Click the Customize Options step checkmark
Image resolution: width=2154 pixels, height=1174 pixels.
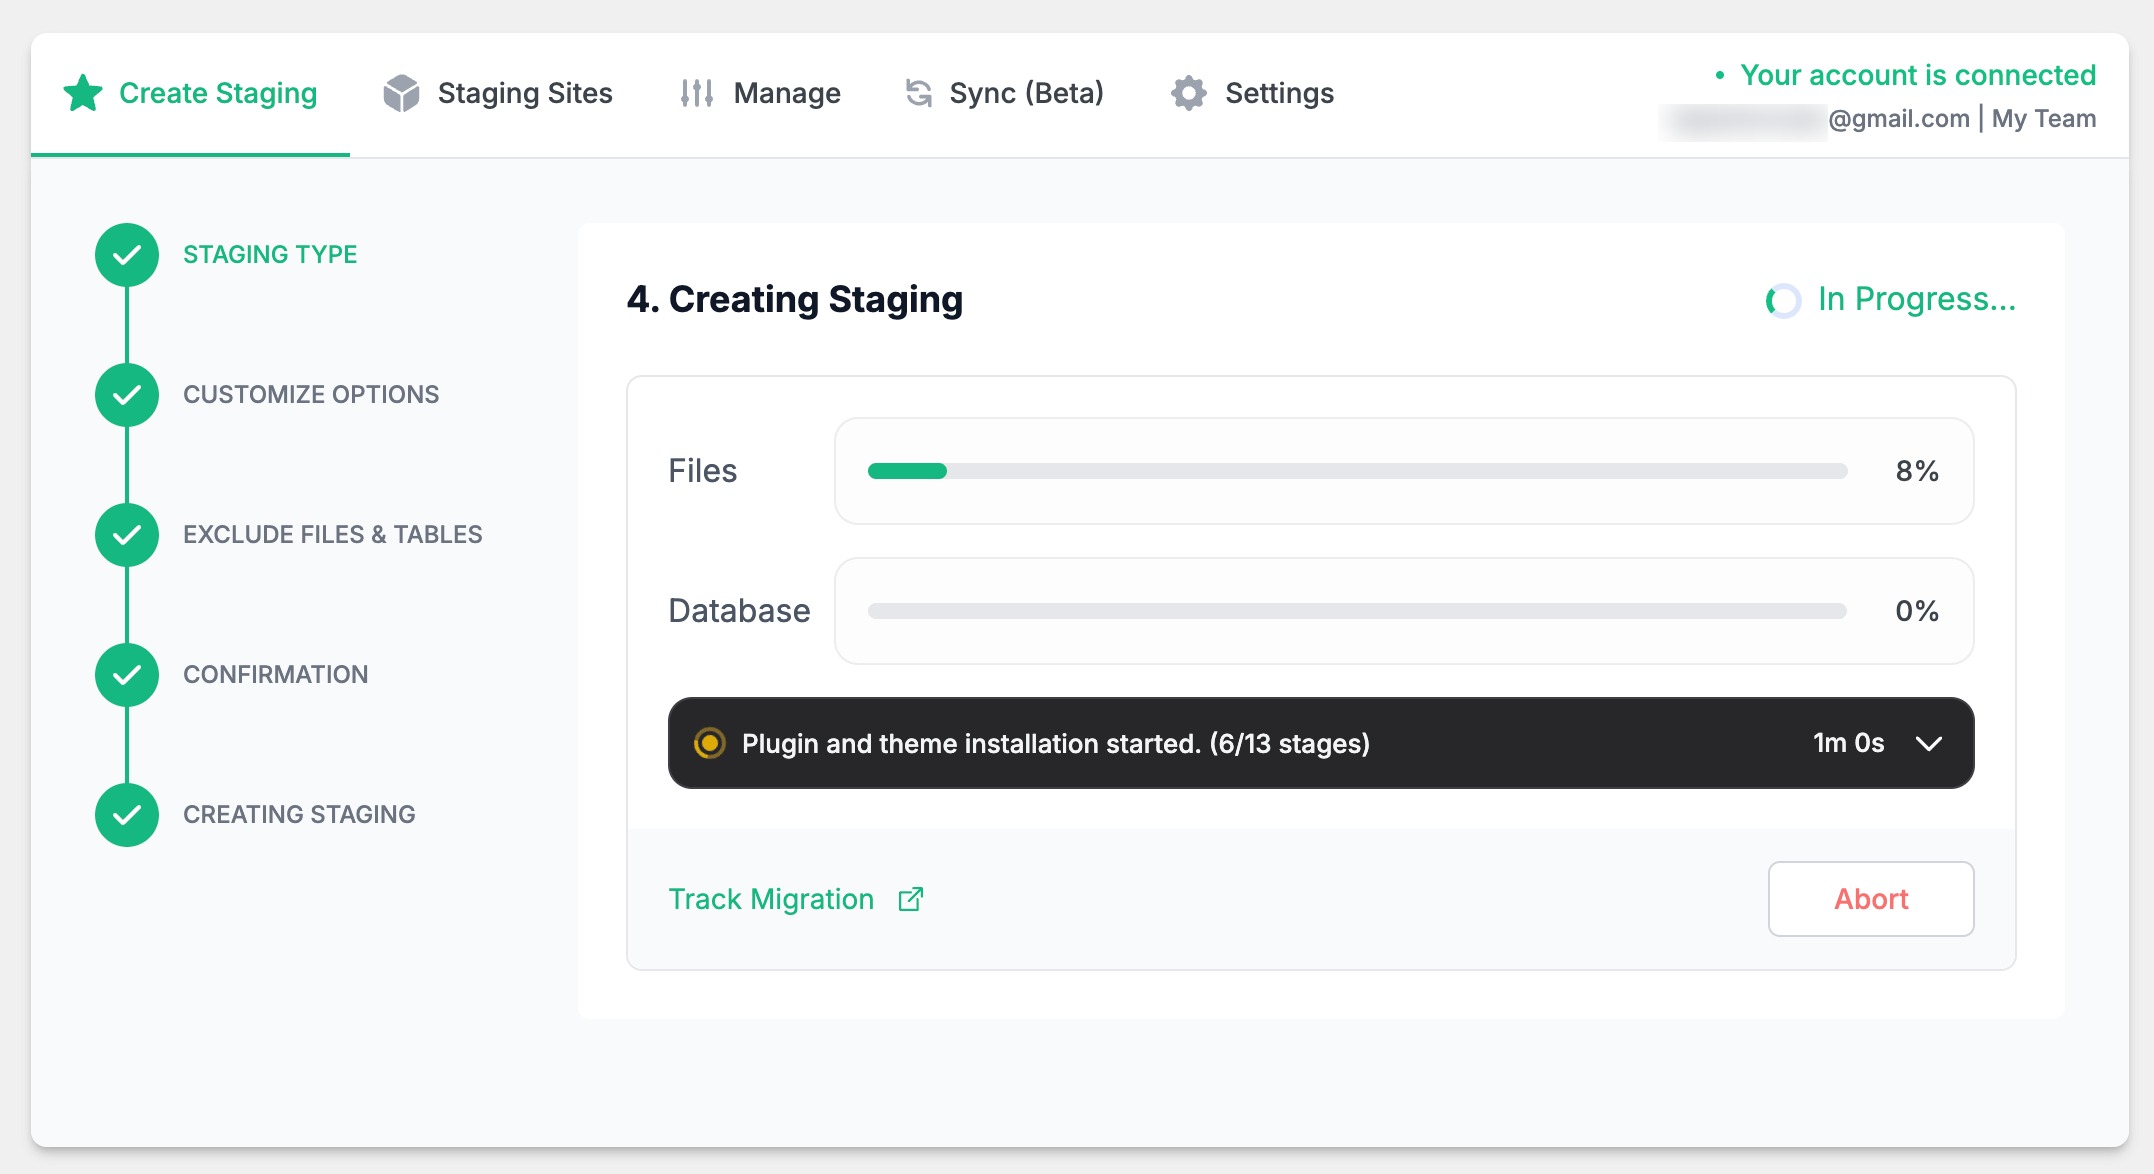(x=127, y=395)
